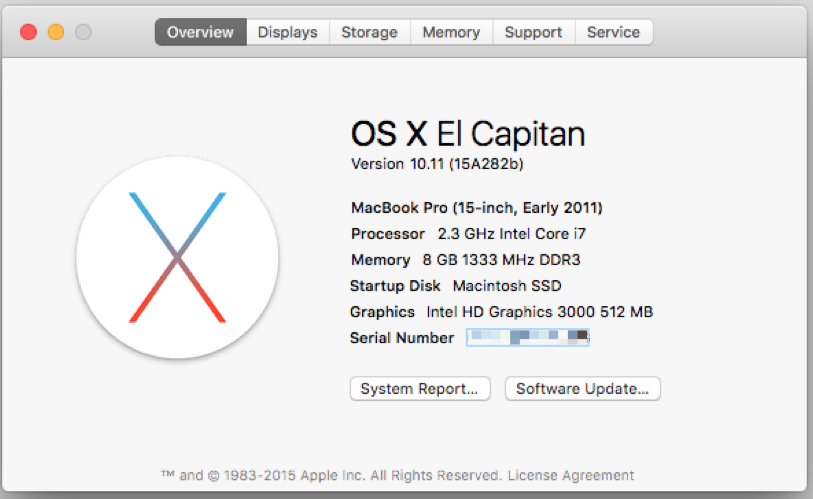Click the Apple Inc. copyright text

point(333,475)
